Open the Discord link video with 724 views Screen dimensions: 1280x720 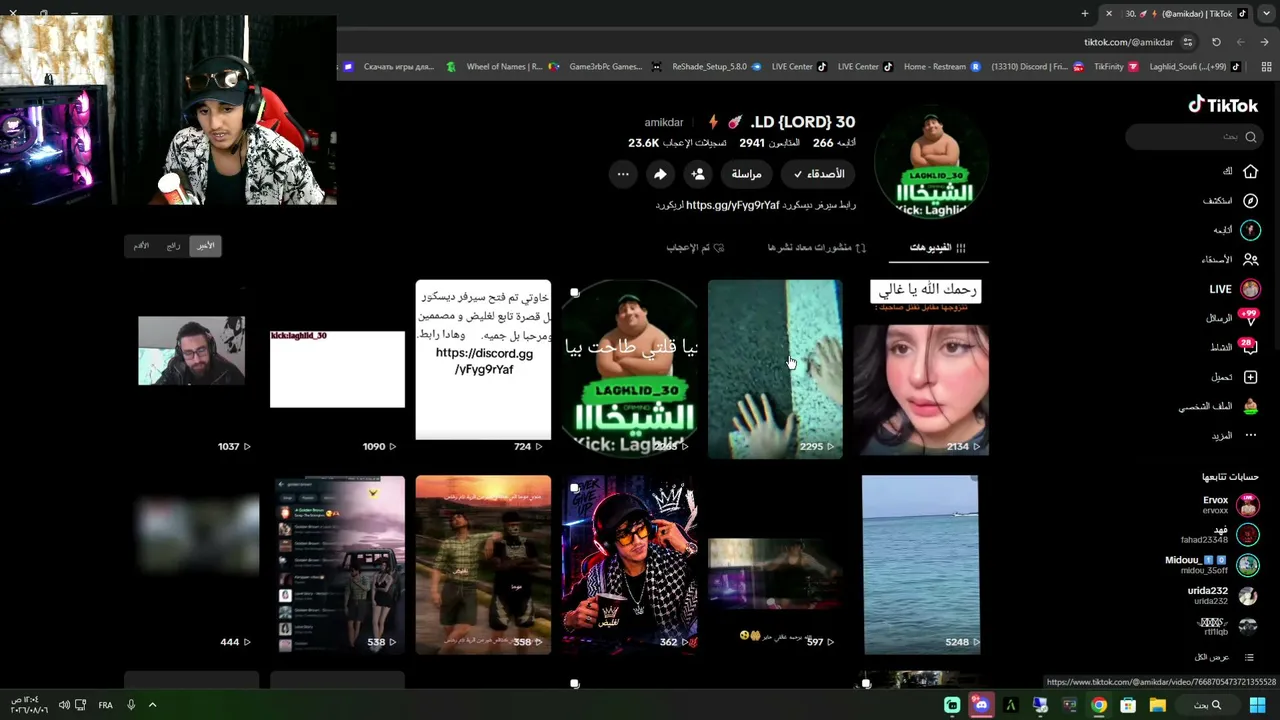coord(483,368)
